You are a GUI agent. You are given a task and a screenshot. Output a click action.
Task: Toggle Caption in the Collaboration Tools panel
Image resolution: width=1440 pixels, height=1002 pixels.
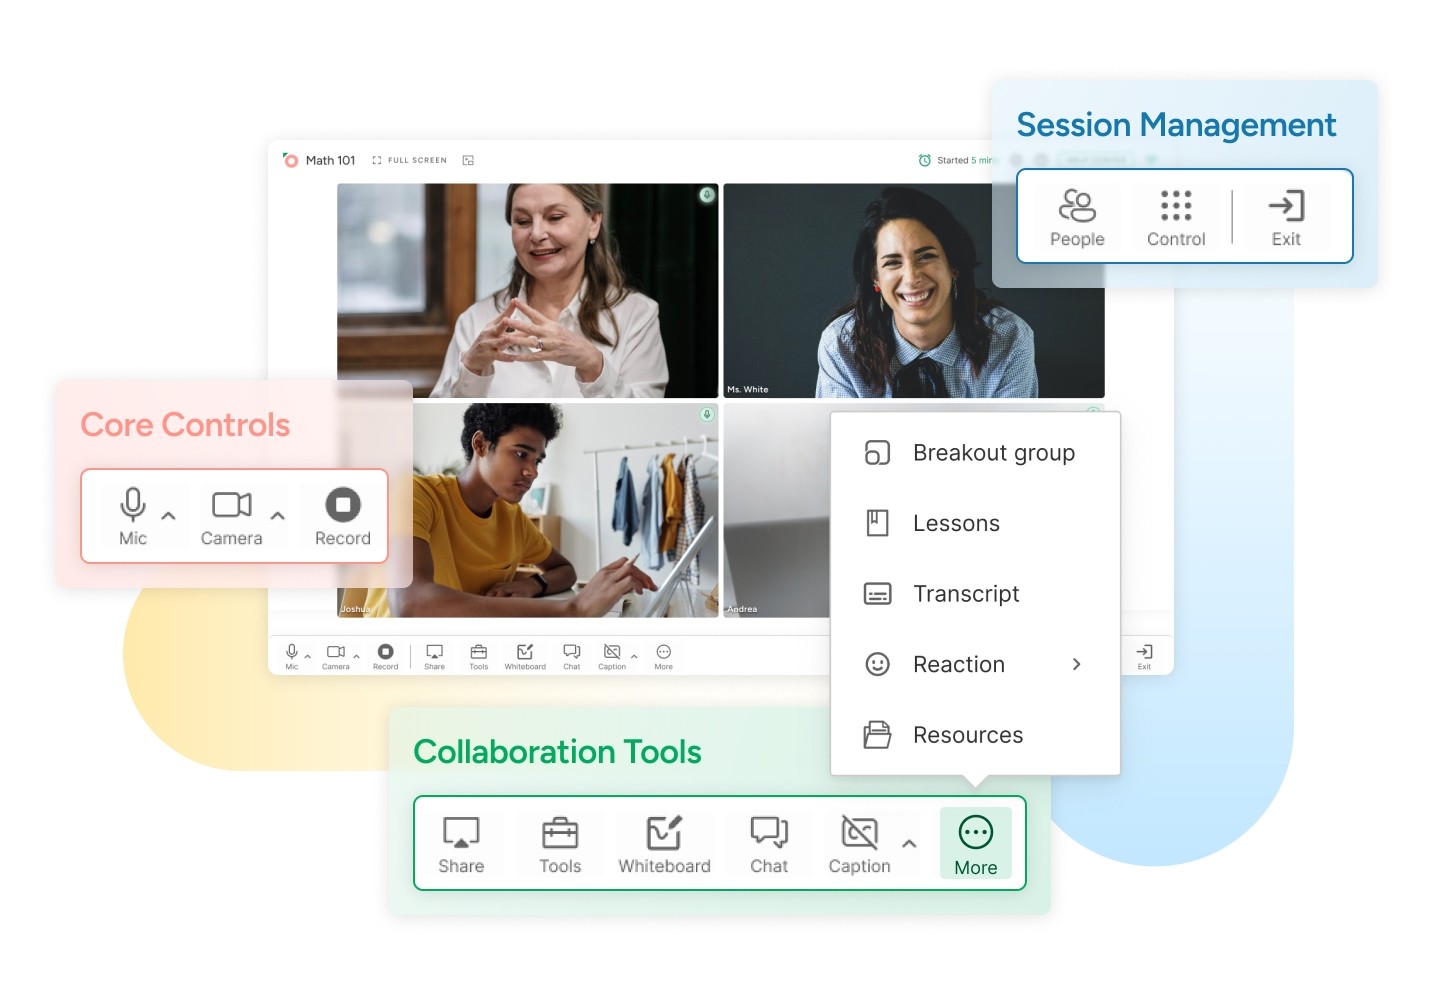[x=859, y=844]
